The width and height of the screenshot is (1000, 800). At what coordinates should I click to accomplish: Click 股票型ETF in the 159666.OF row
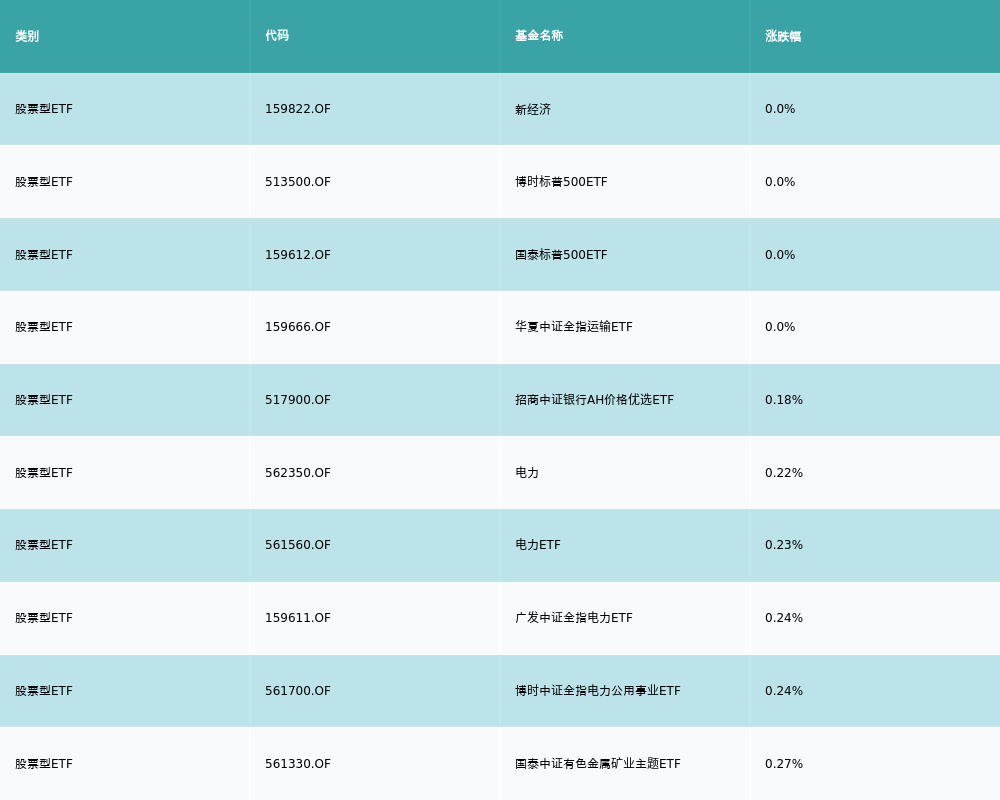point(44,327)
